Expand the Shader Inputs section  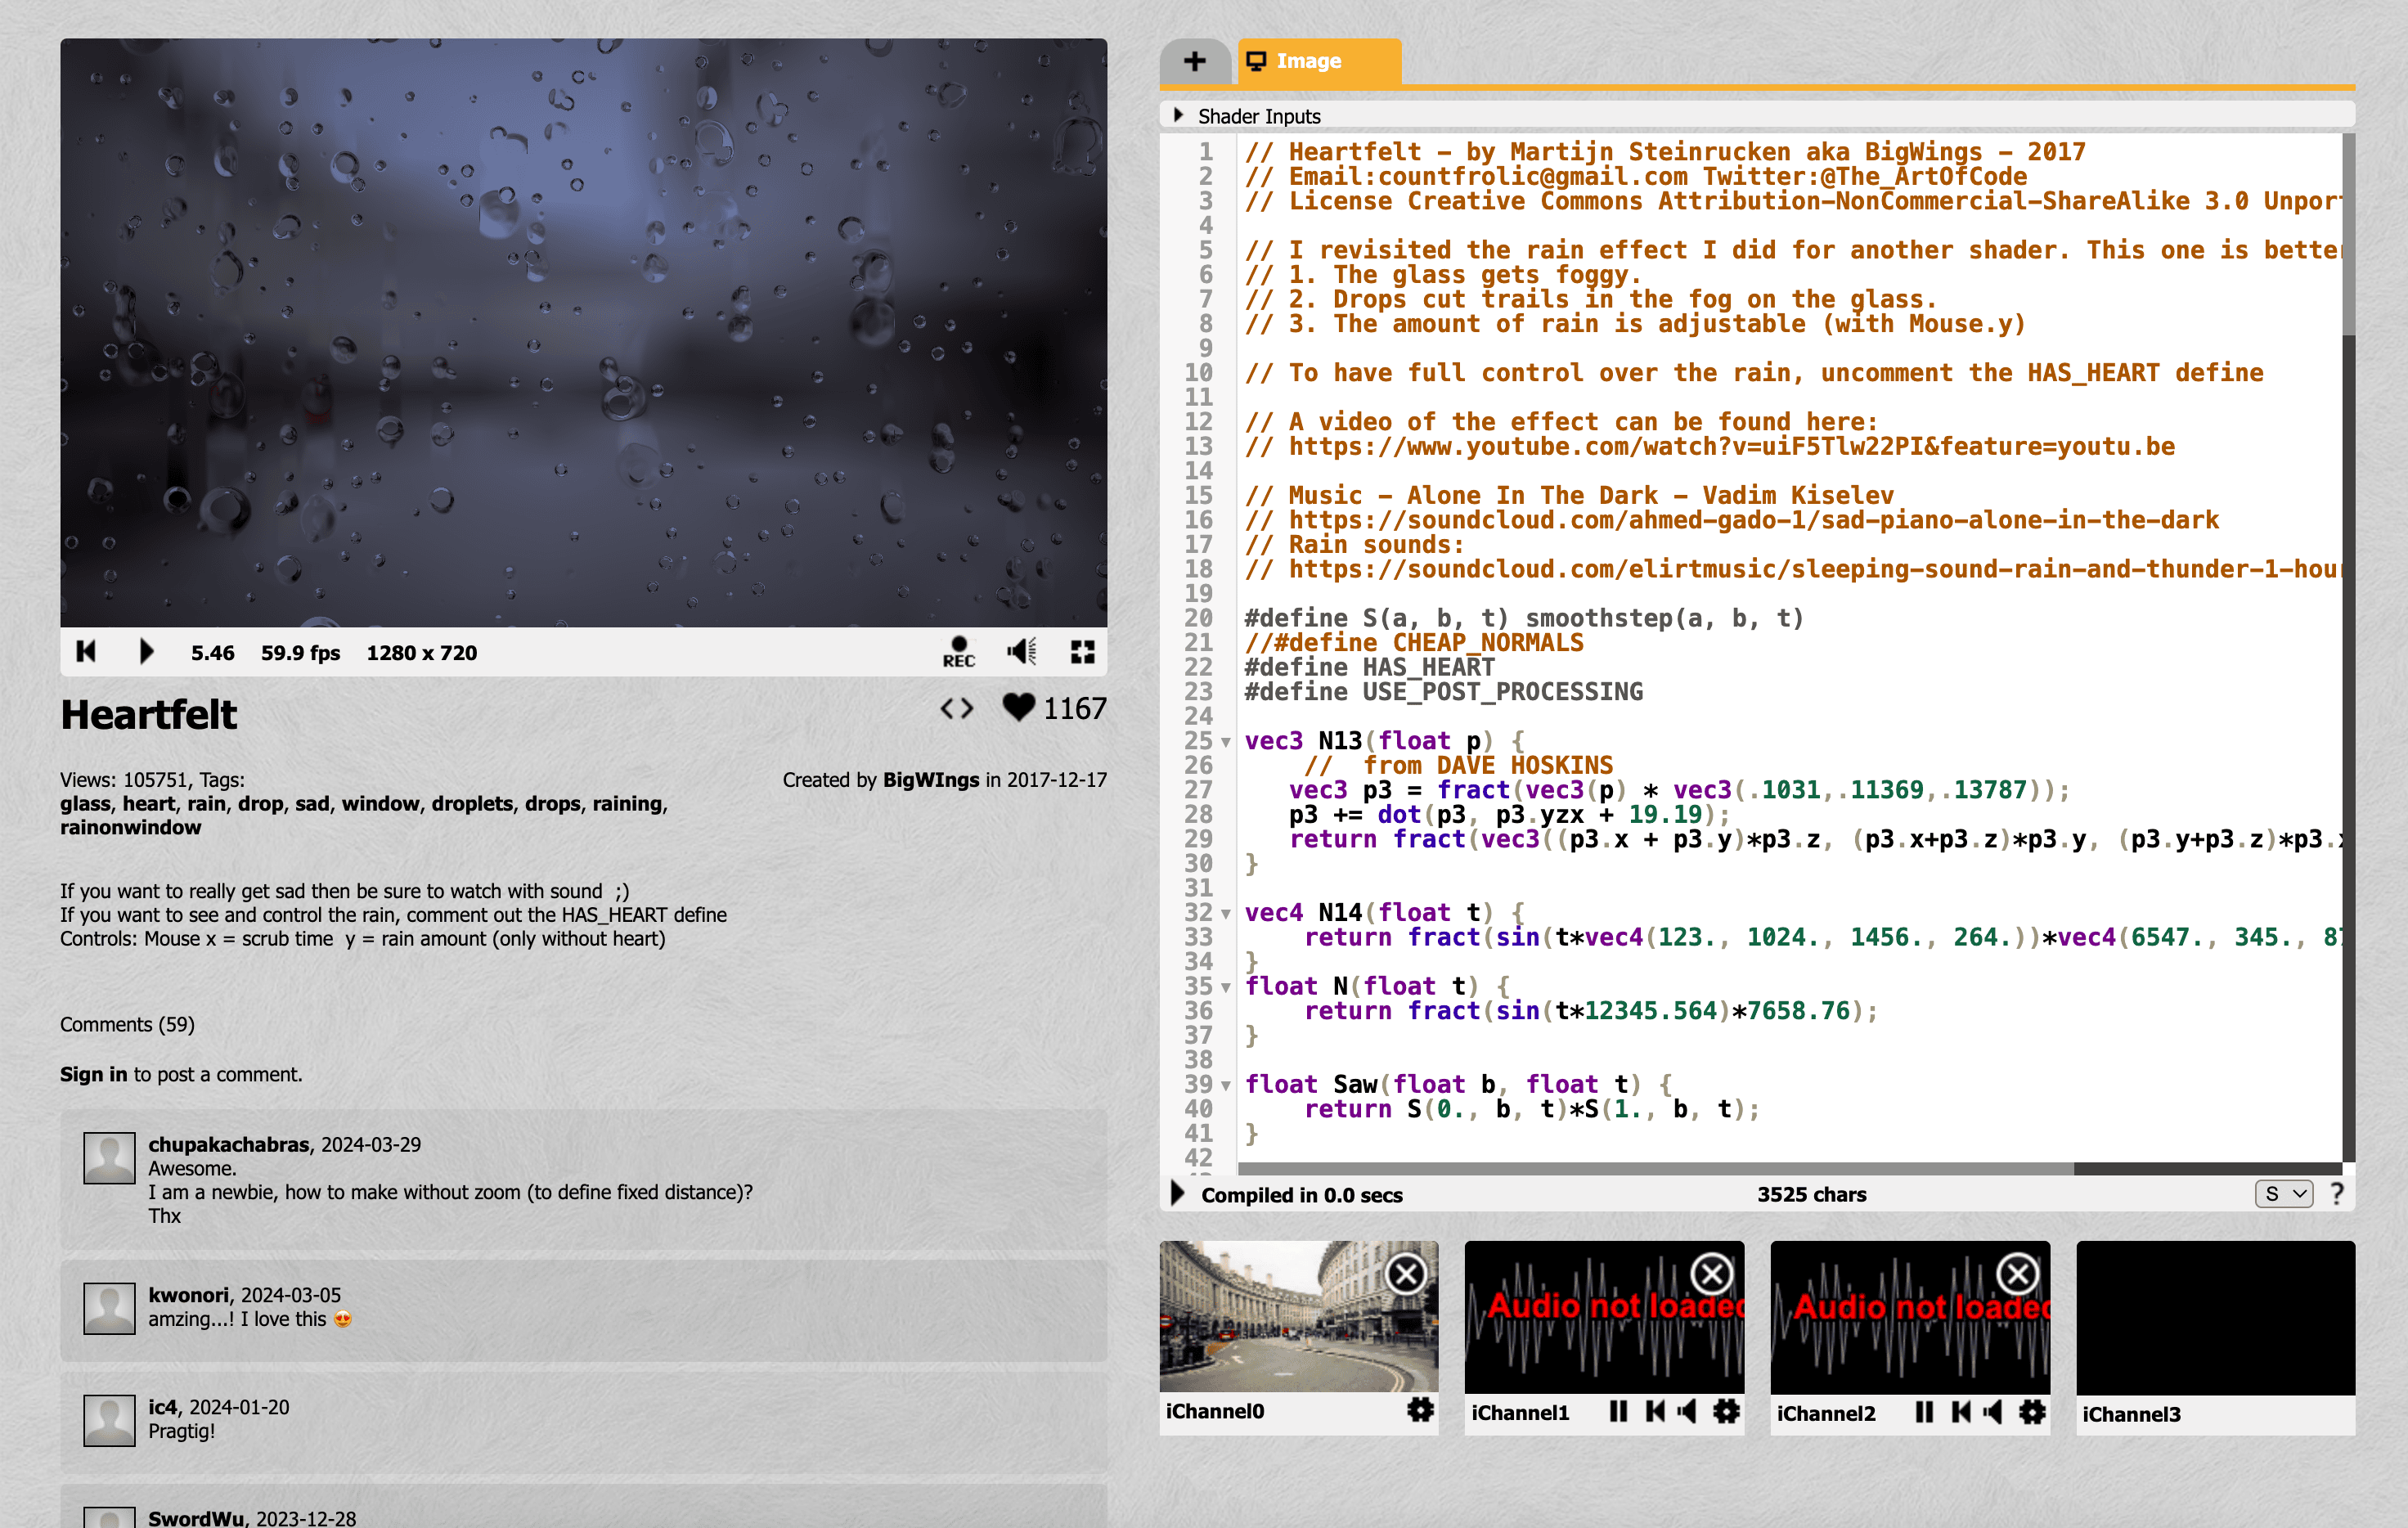coord(1179,116)
